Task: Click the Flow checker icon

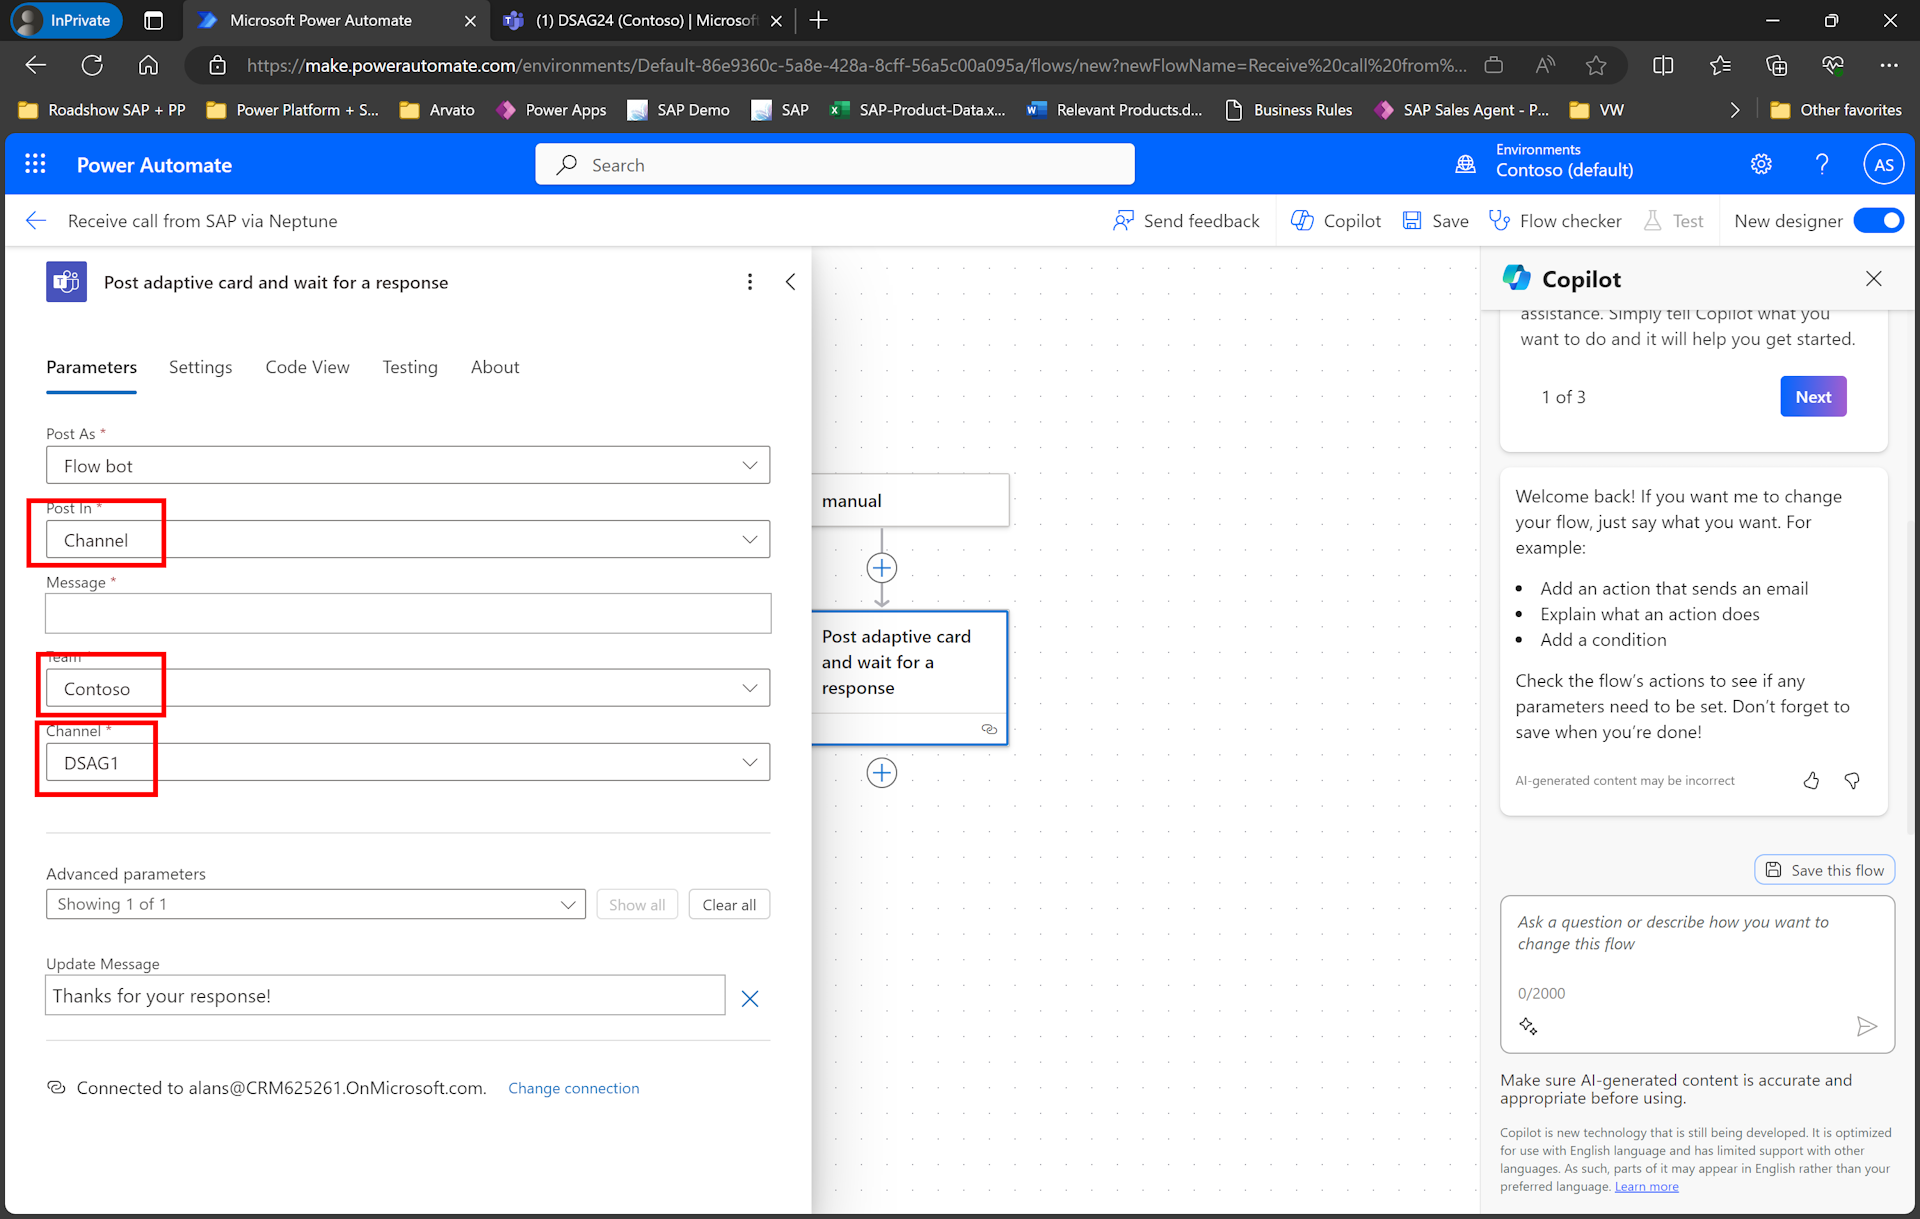Action: 1499,220
